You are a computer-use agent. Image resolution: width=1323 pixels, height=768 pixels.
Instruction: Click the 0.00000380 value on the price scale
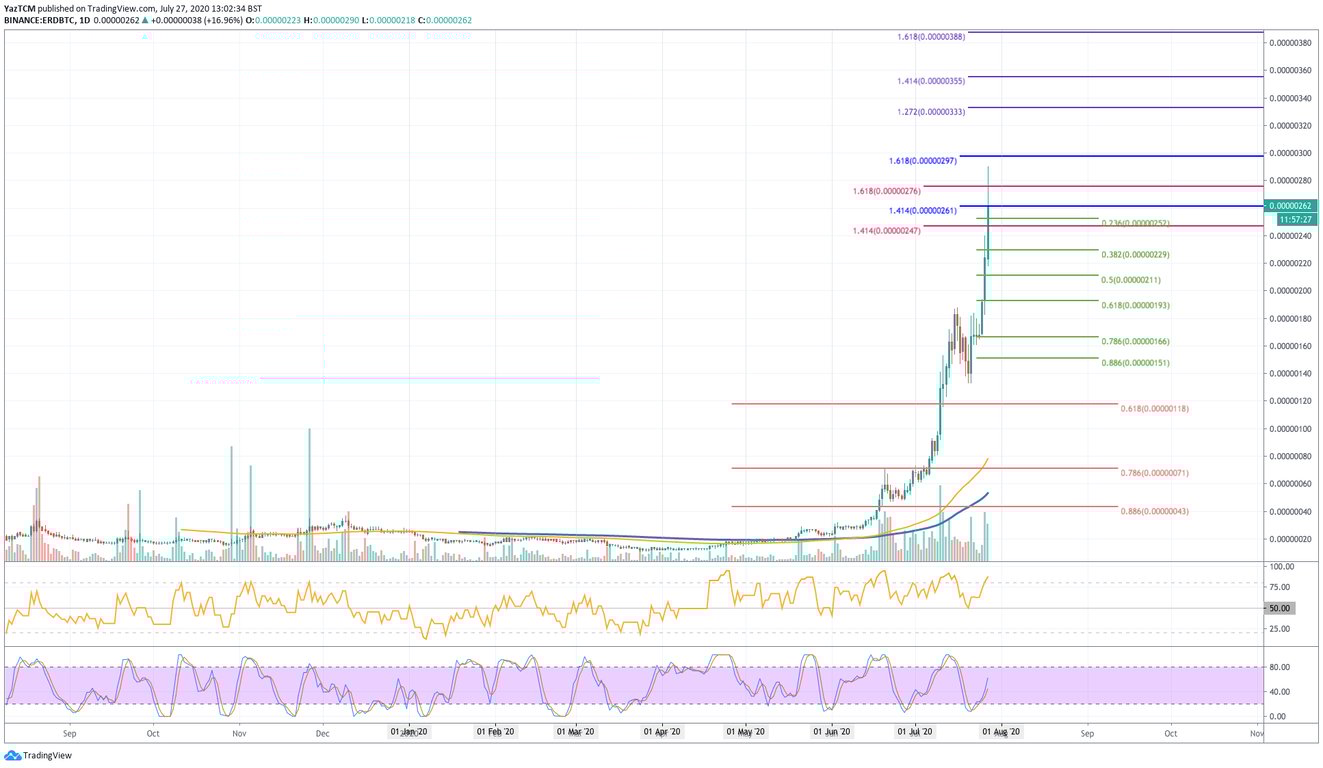(x=1290, y=42)
